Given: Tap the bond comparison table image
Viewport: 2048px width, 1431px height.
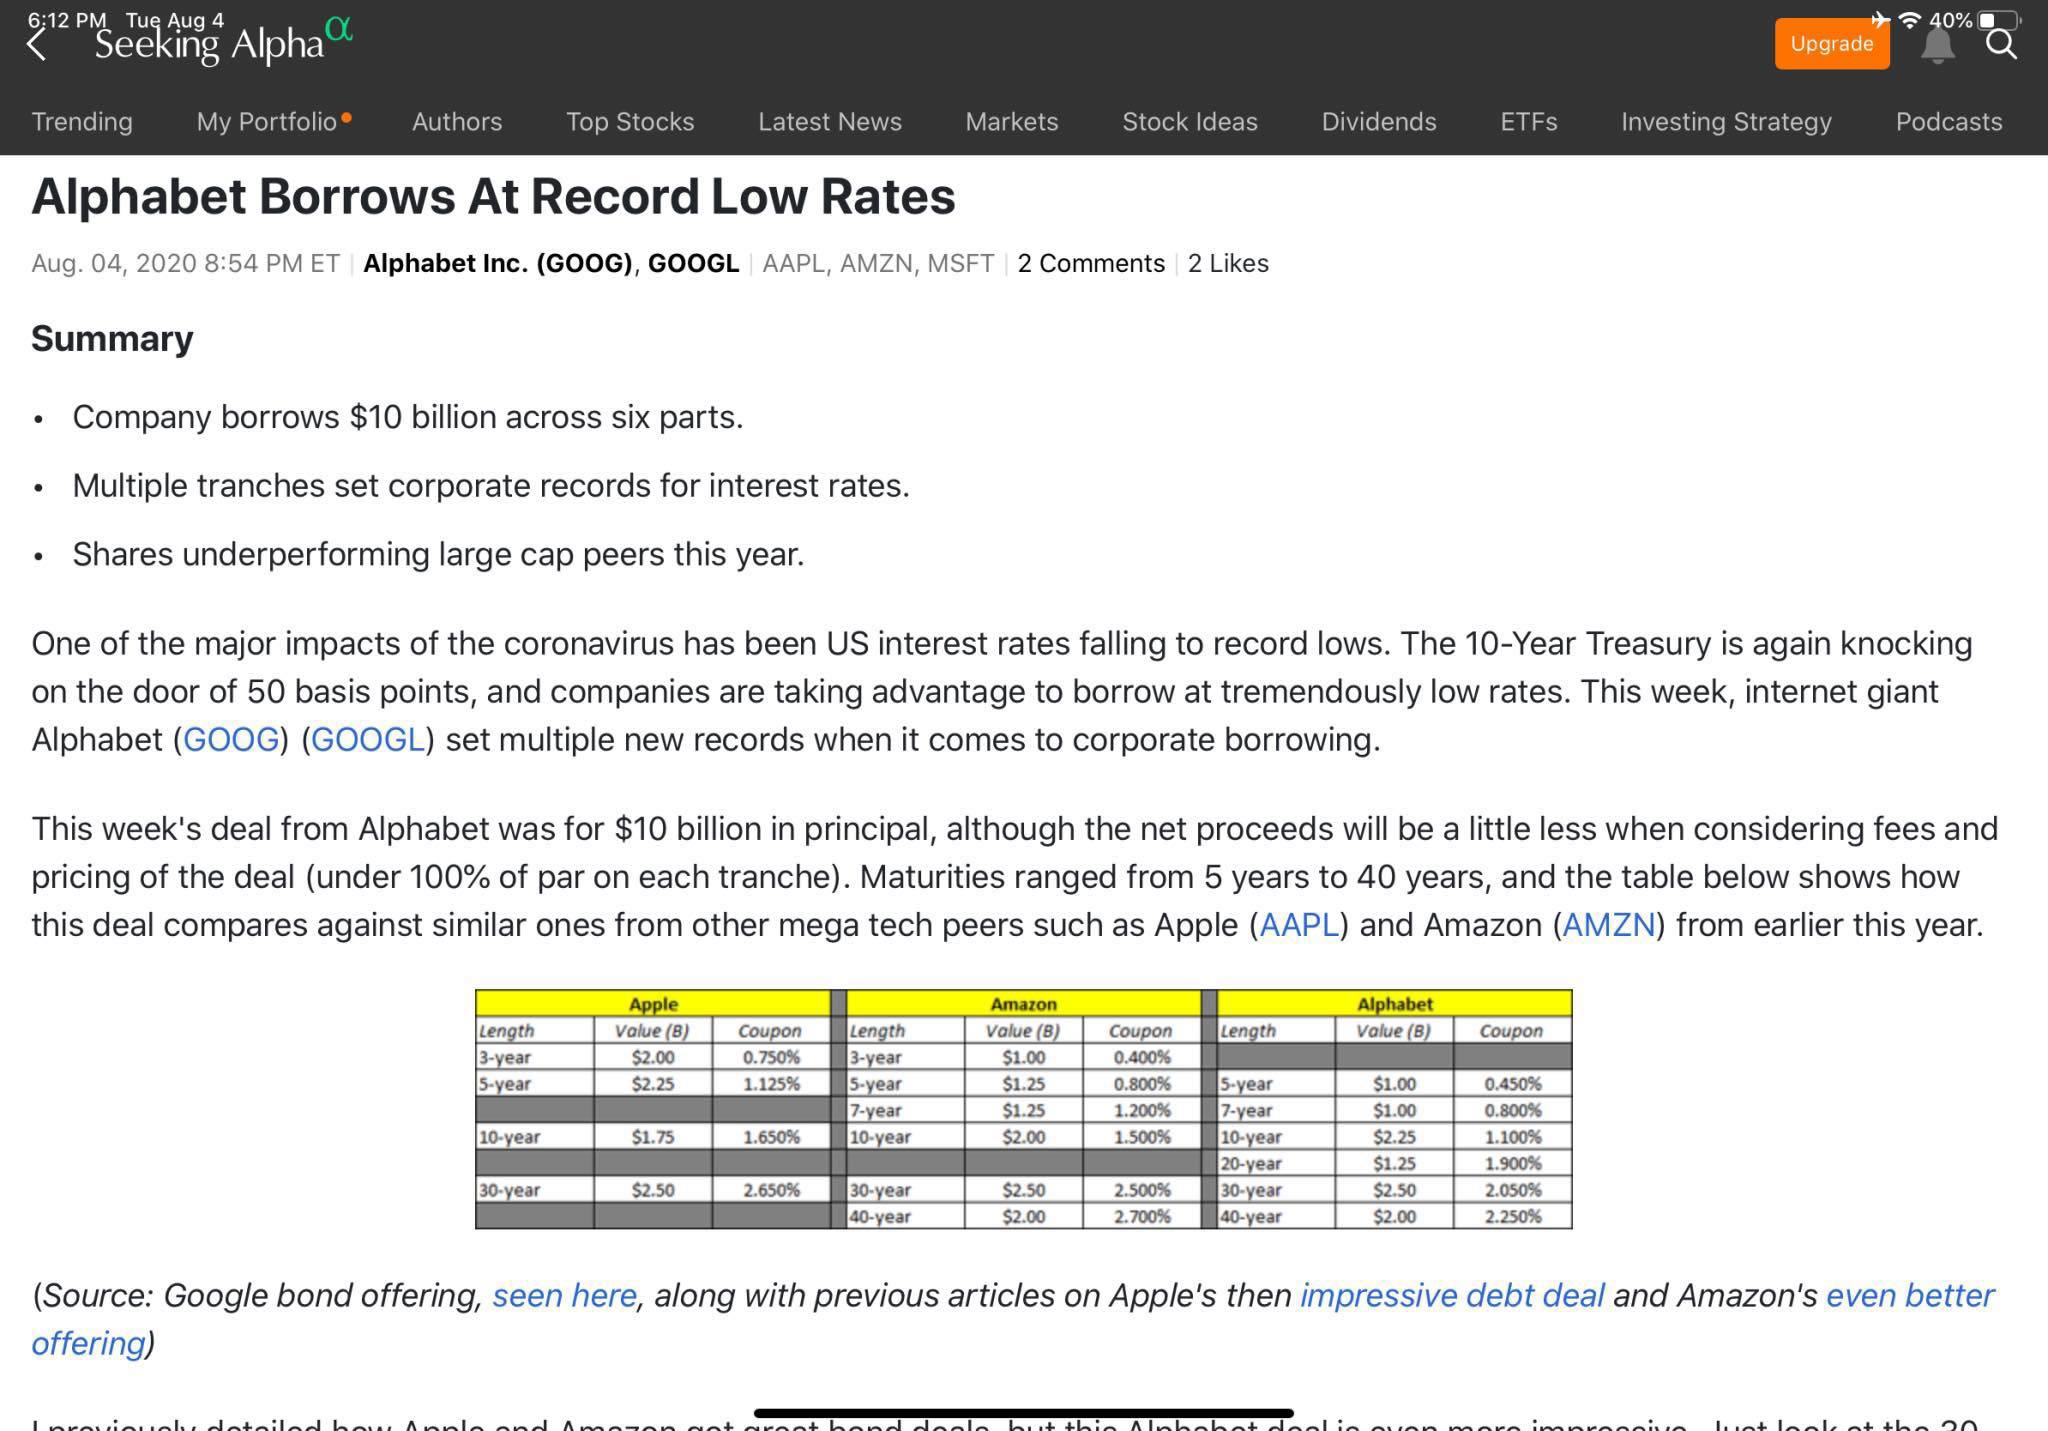Looking at the screenshot, I should click(1023, 1109).
